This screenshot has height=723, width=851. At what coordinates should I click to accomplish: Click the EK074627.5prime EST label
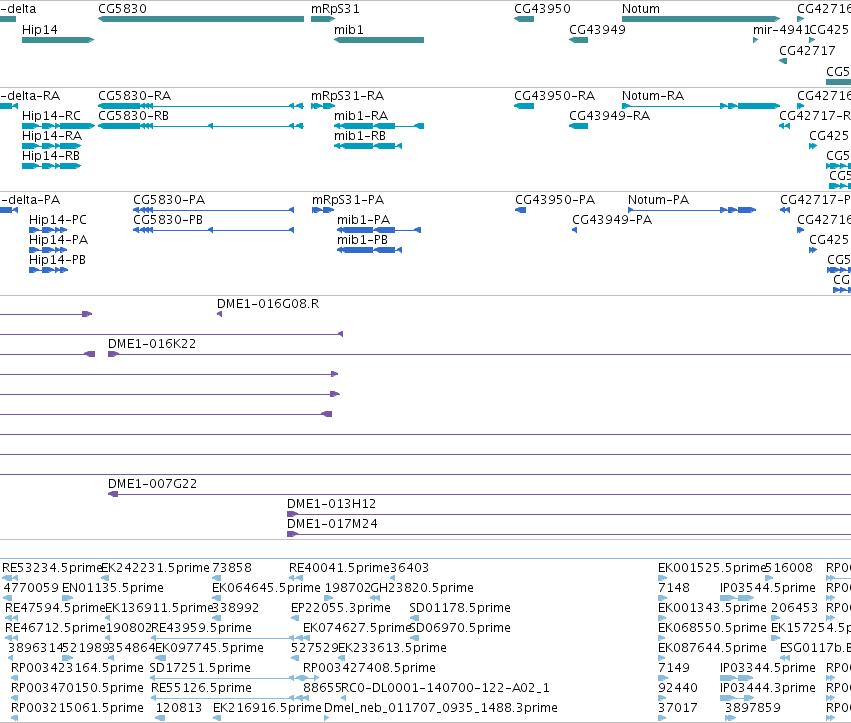point(356,628)
